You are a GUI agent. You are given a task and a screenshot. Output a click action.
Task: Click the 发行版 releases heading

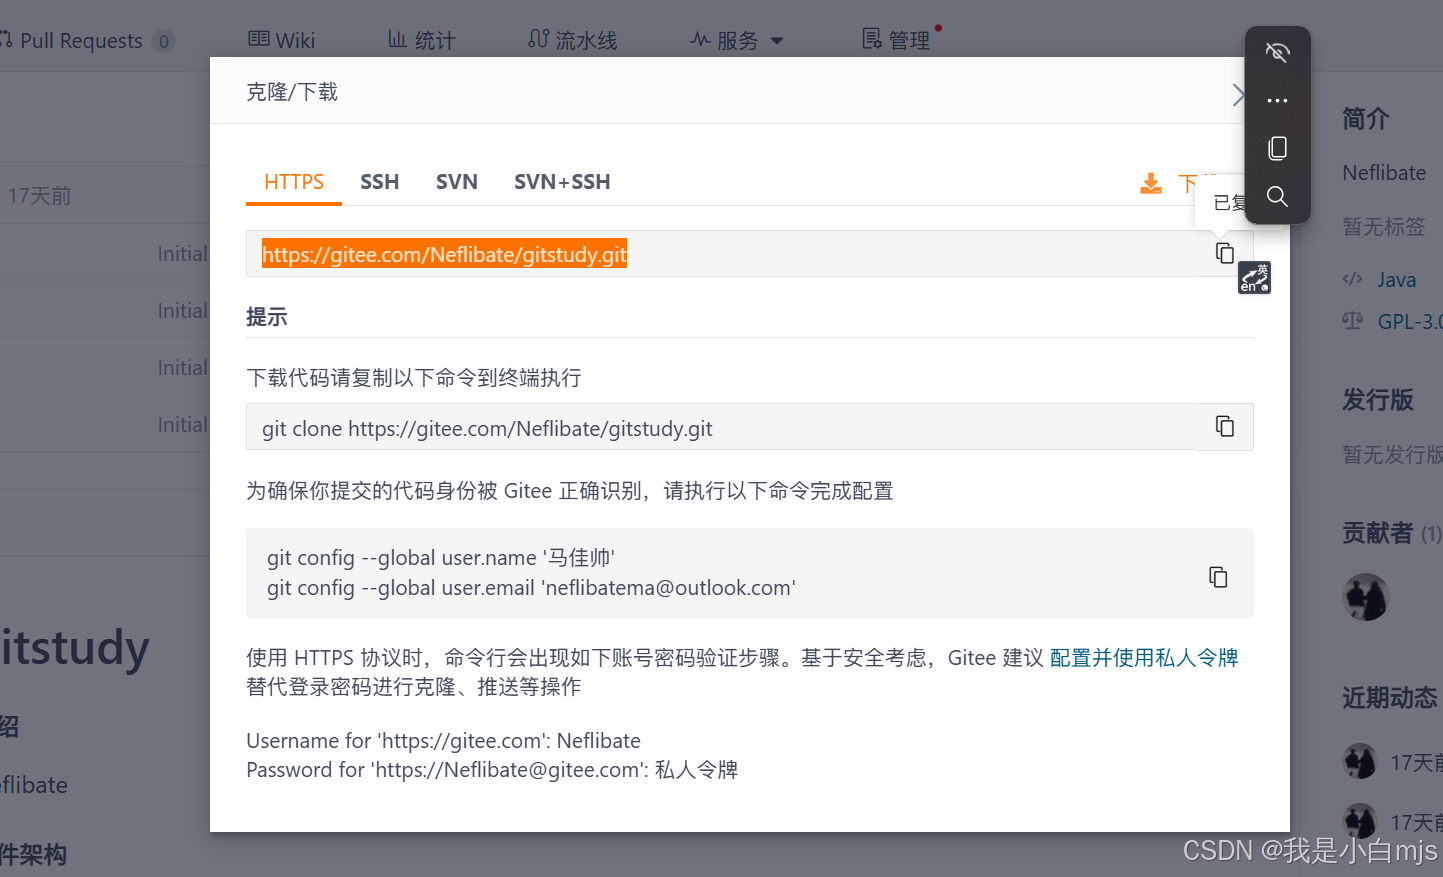tap(1378, 400)
